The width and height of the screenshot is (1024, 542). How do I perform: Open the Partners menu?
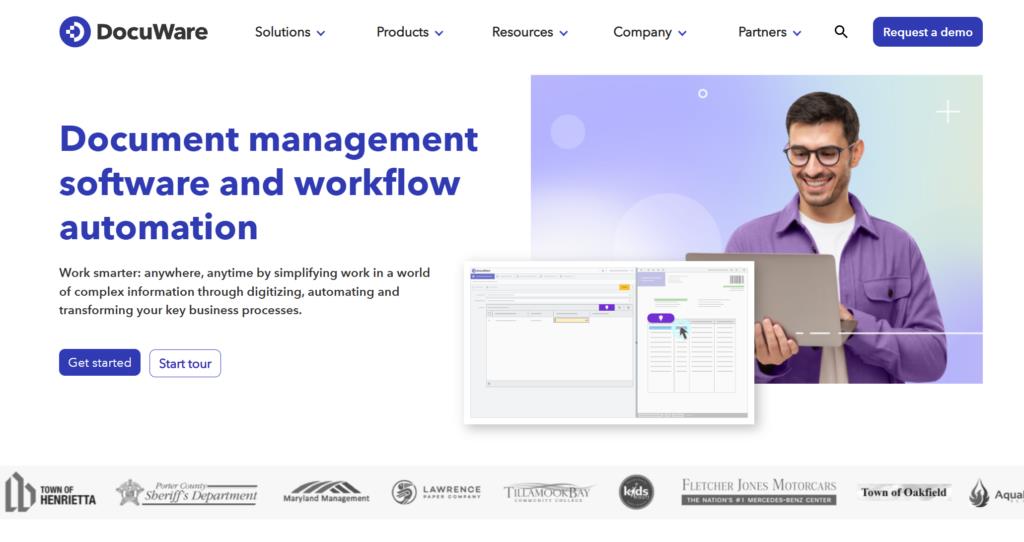(x=770, y=32)
